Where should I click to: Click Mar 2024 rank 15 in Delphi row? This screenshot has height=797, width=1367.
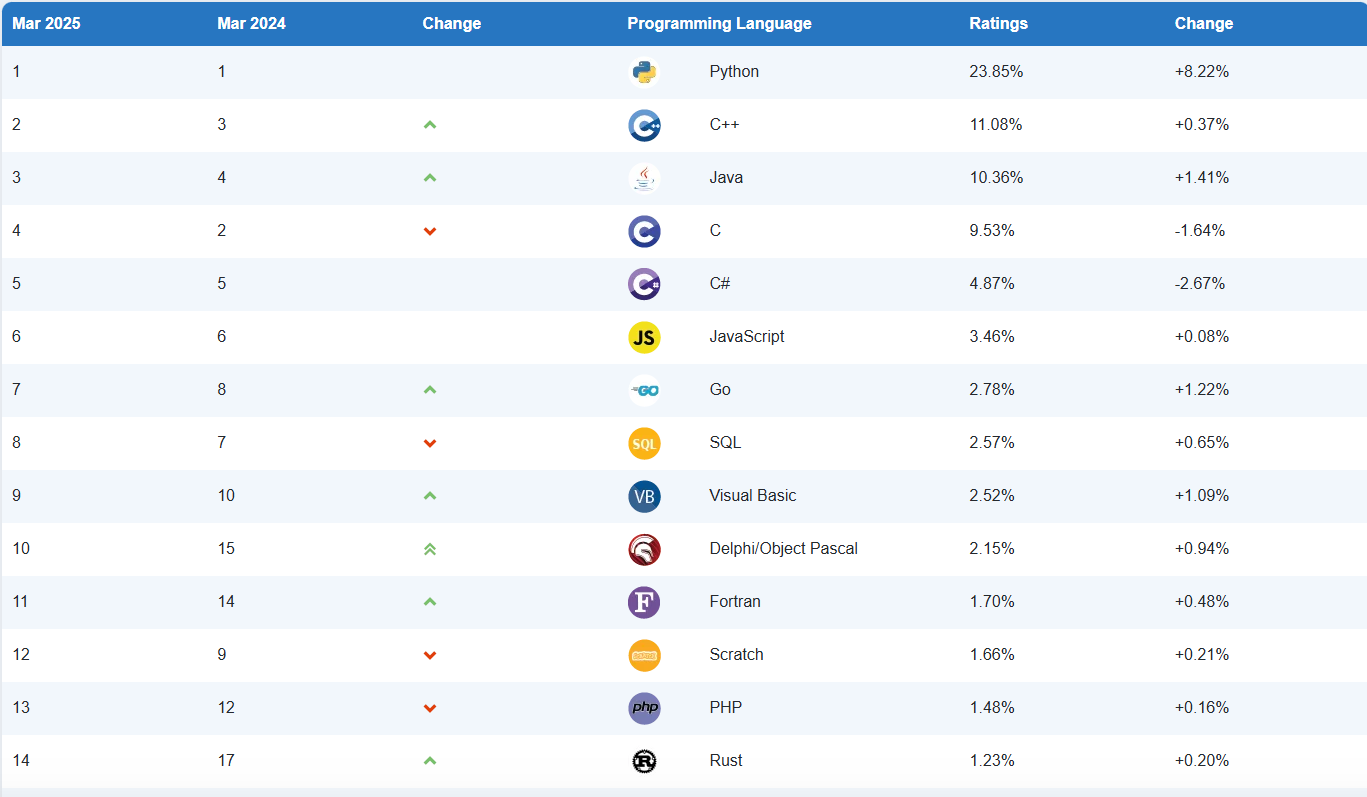click(226, 549)
